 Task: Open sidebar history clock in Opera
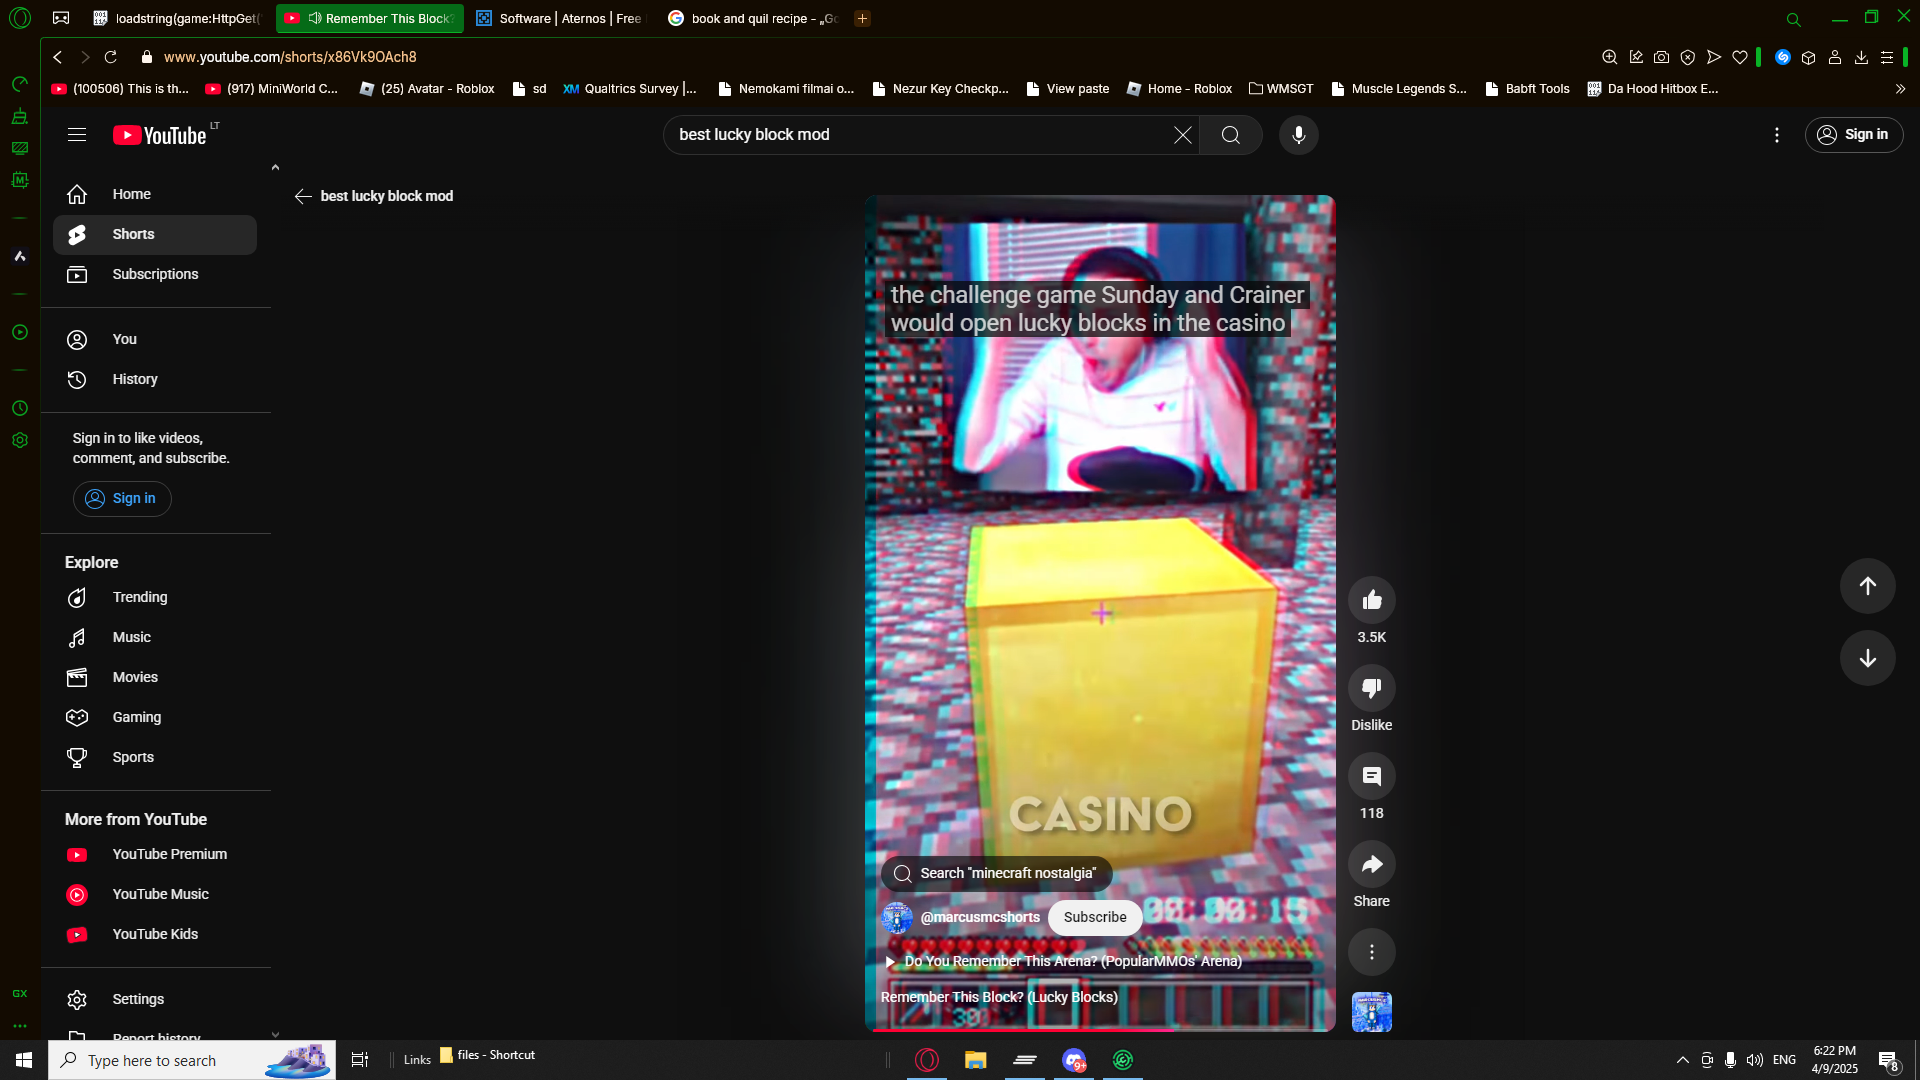point(20,408)
